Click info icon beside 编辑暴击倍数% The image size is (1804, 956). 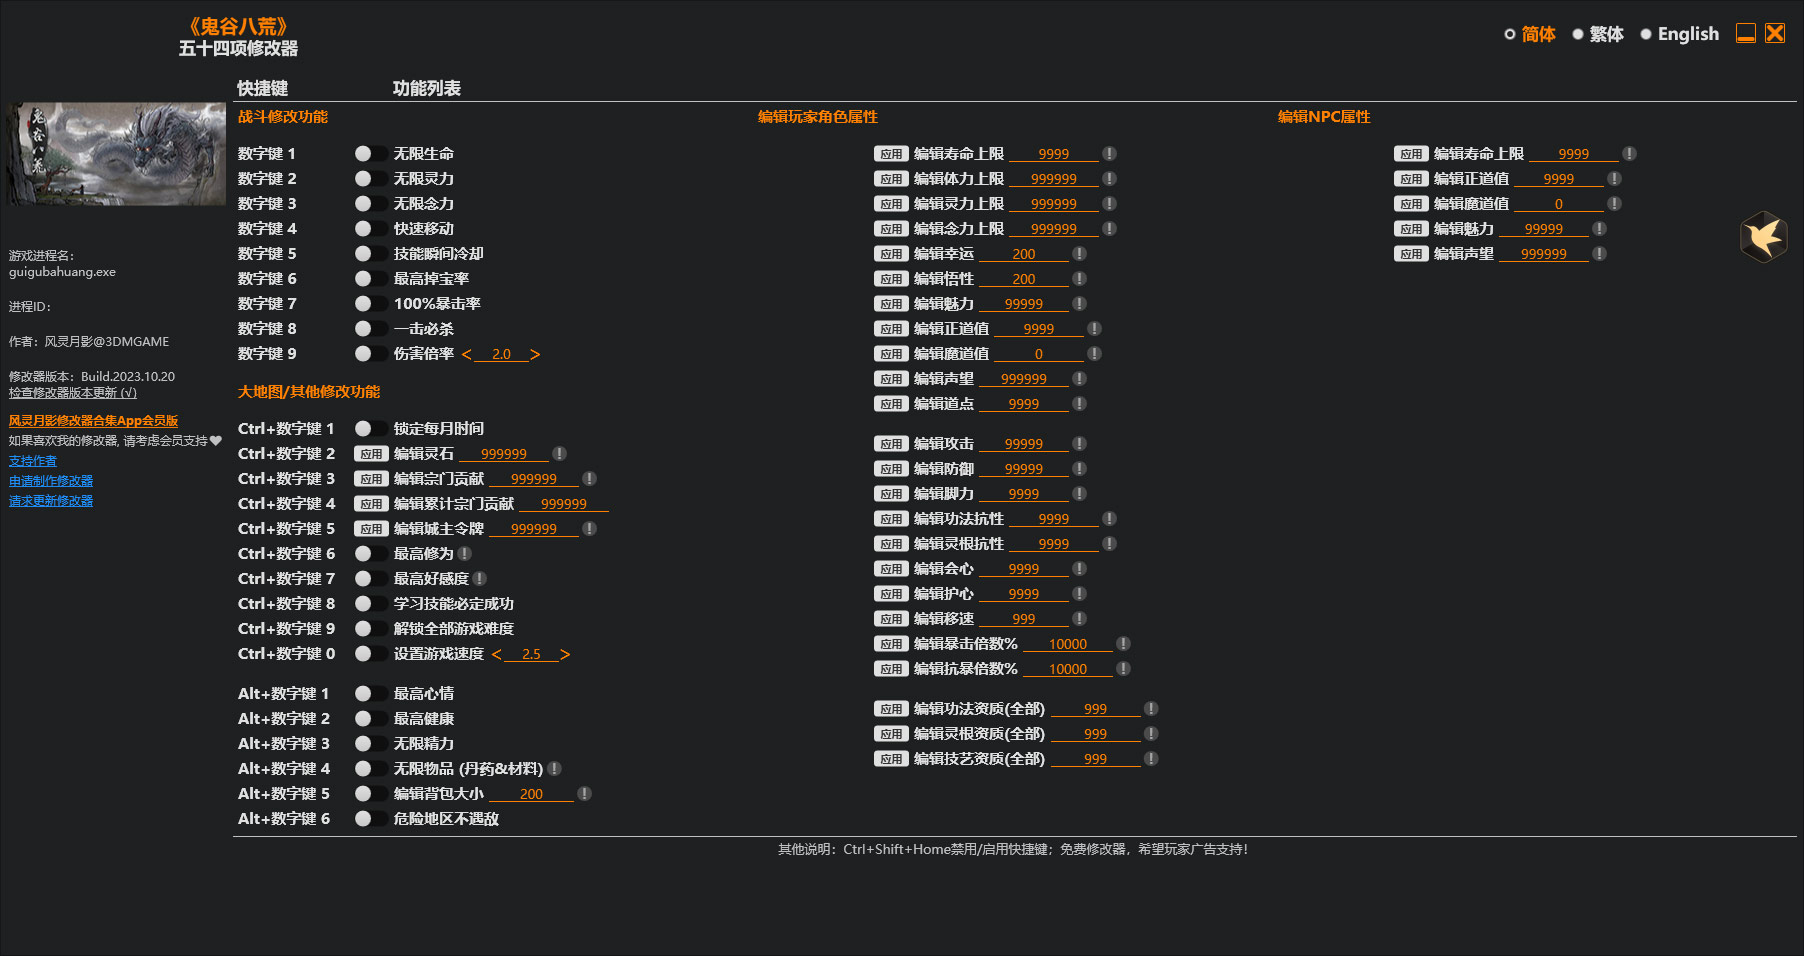click(1123, 644)
